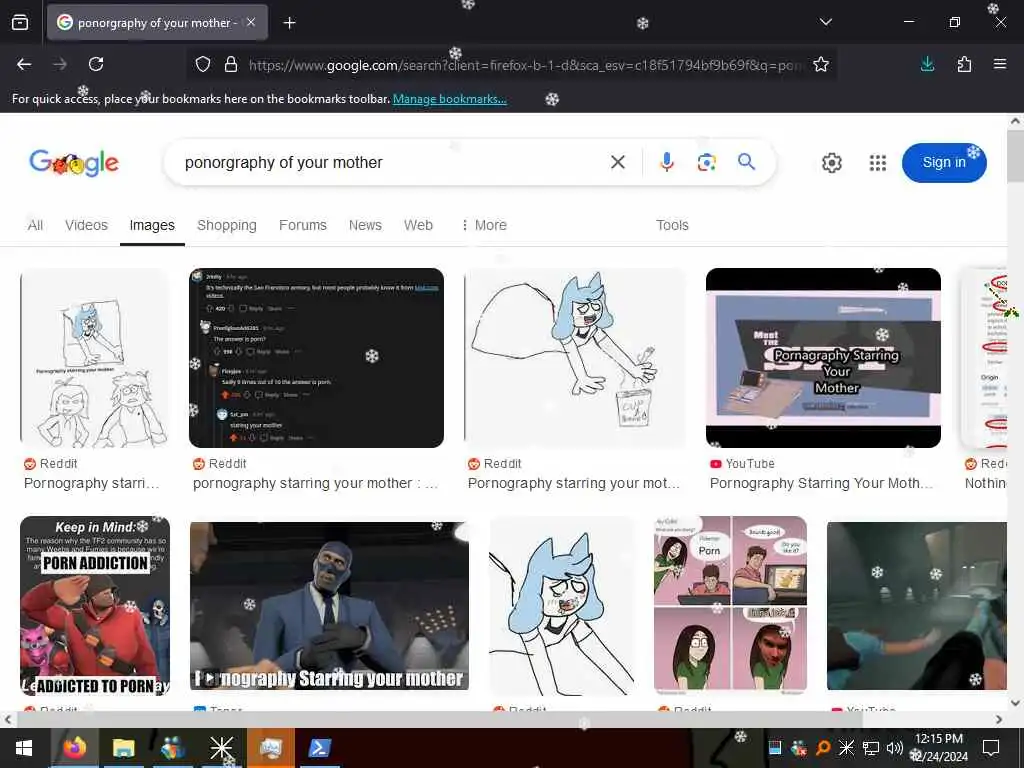This screenshot has width=1024, height=768.
Task: Search by image with Lens icon
Action: 706,162
